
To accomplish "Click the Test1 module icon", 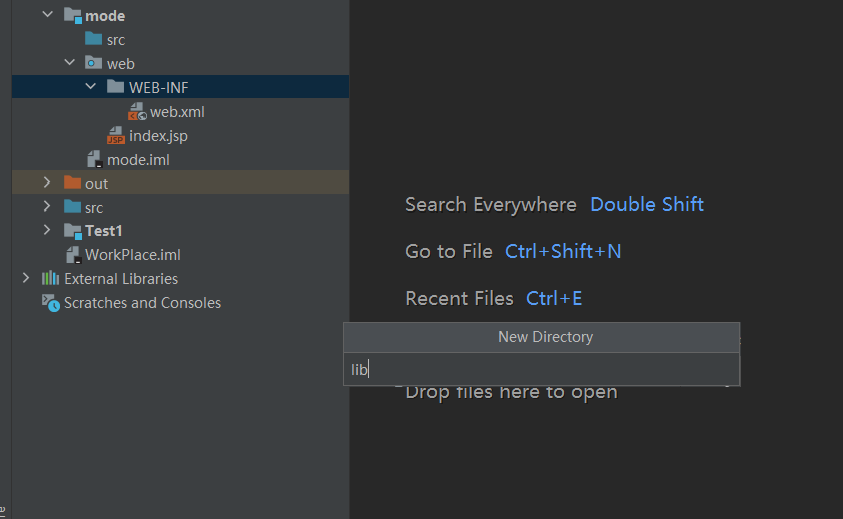I will point(73,231).
